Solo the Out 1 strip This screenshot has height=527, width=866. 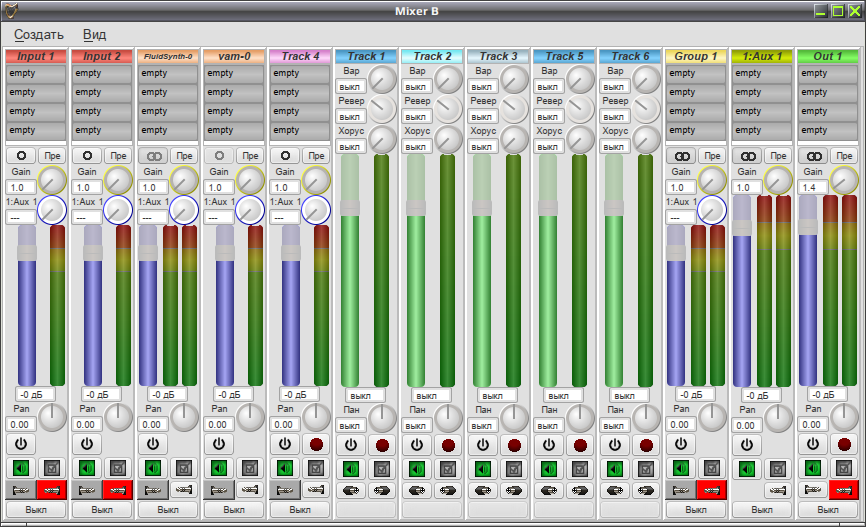(844, 468)
